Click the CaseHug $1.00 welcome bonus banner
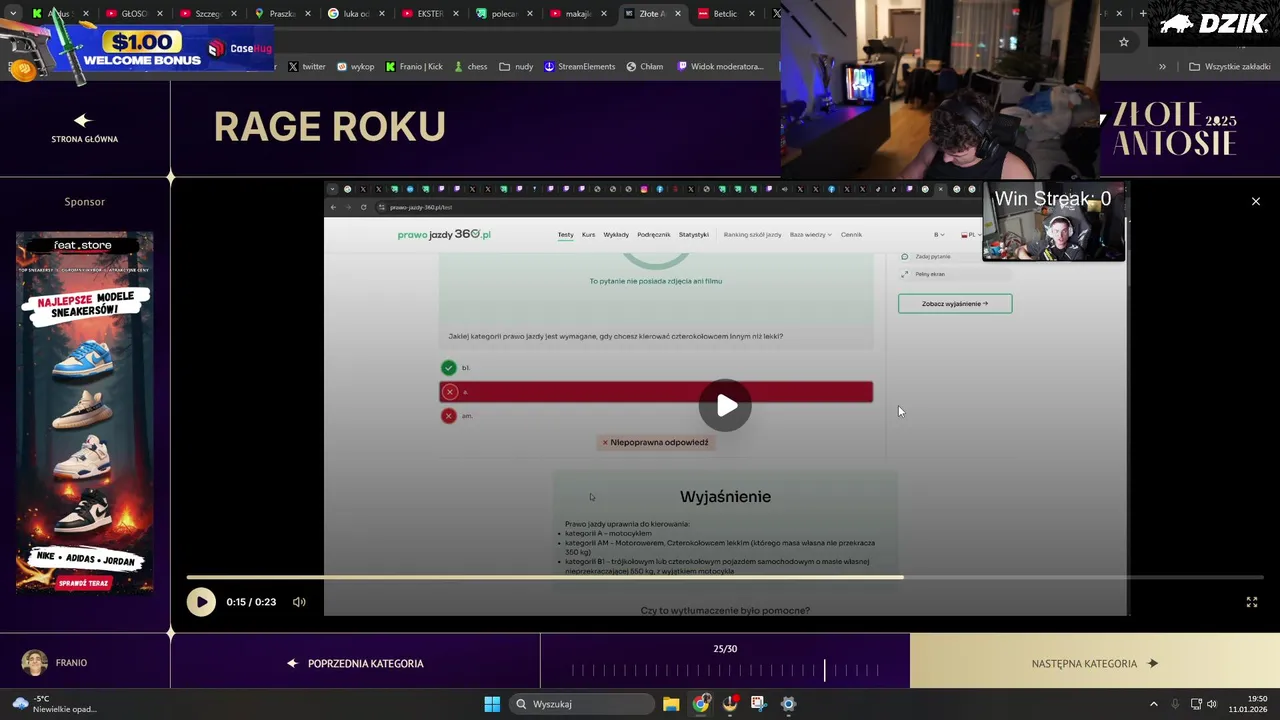Viewport: 1280px width, 720px height. pos(140,48)
